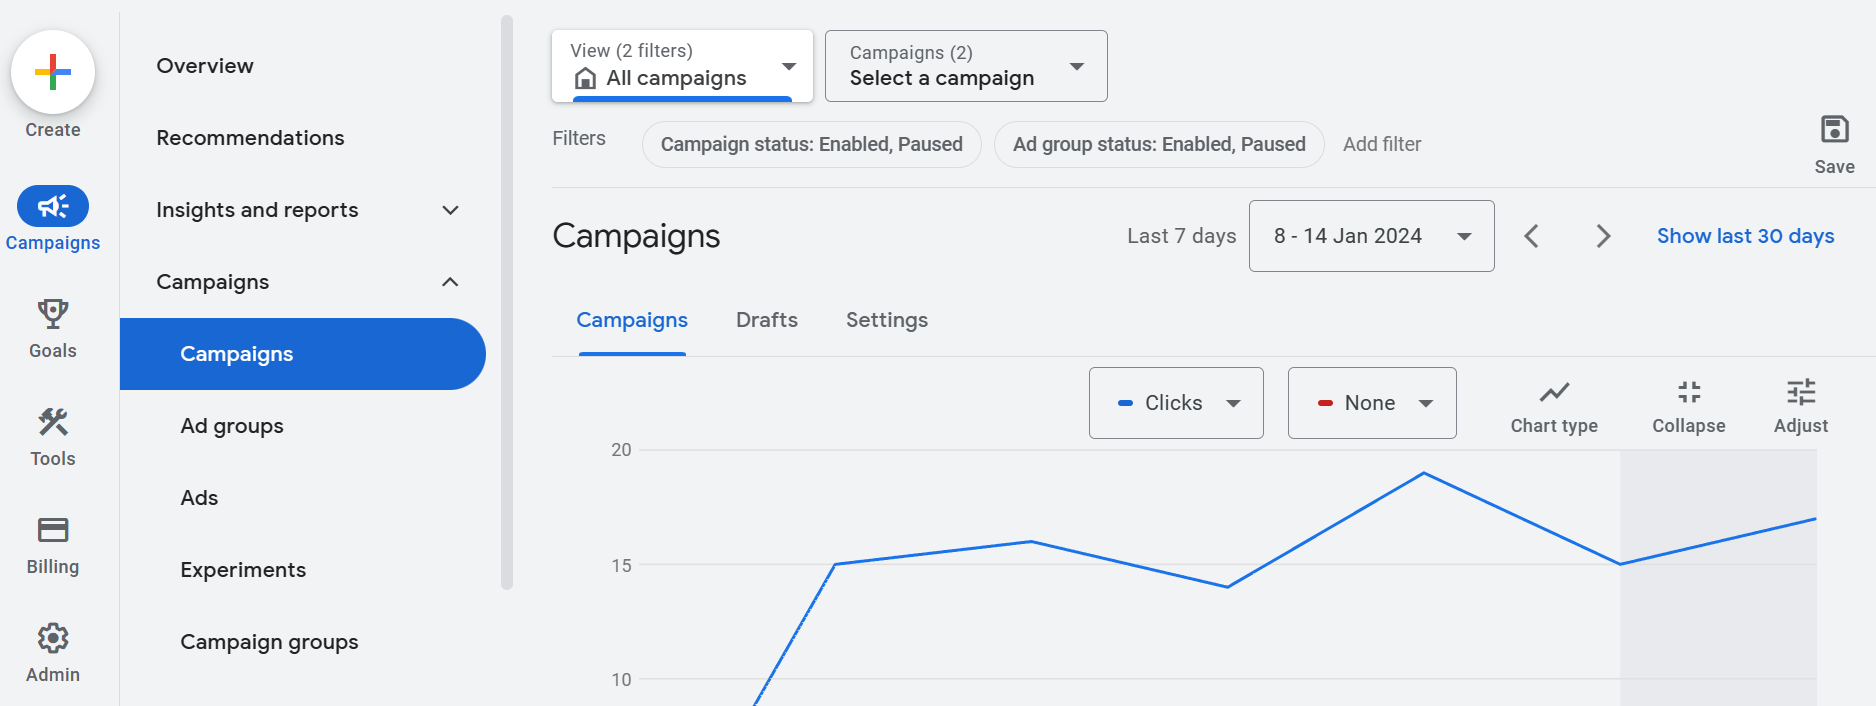Switch to the Settings tab
This screenshot has width=1876, height=706.
click(x=887, y=320)
